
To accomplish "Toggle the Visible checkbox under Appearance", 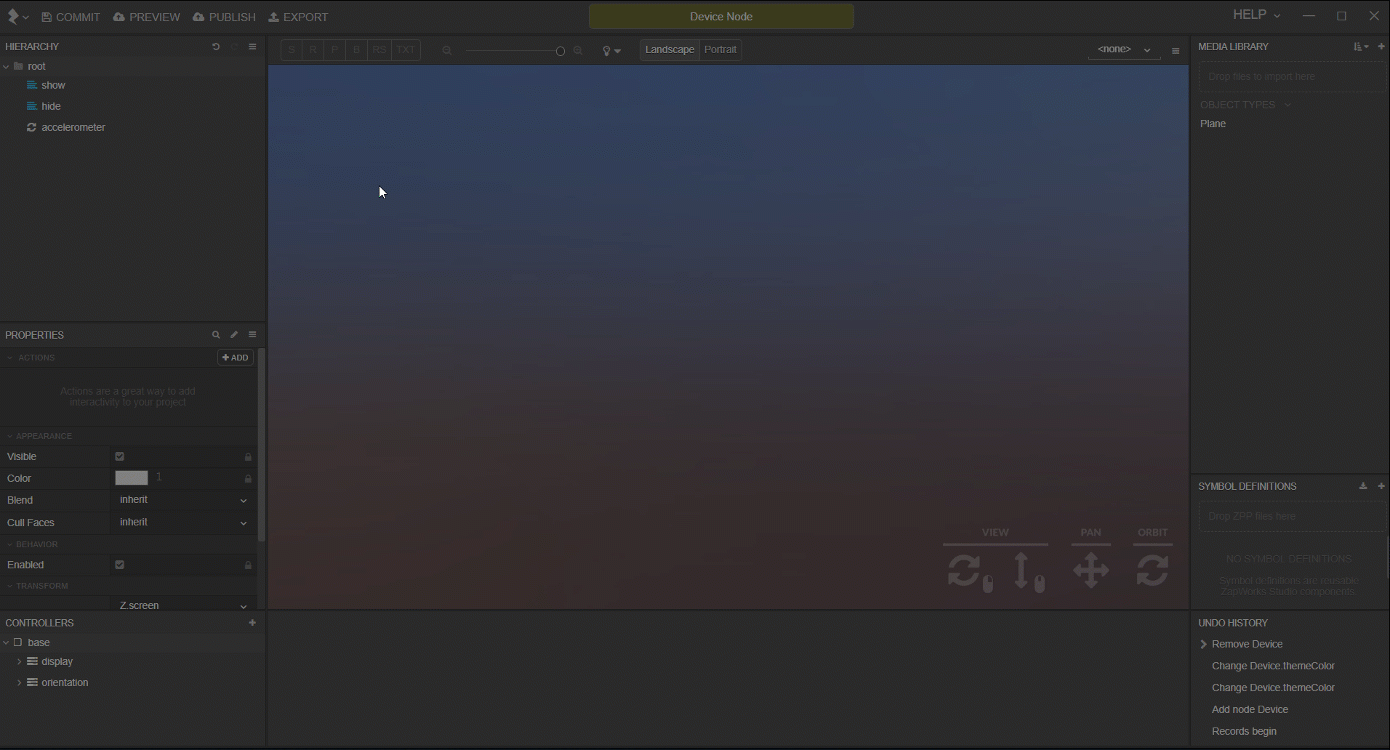I will (x=119, y=456).
